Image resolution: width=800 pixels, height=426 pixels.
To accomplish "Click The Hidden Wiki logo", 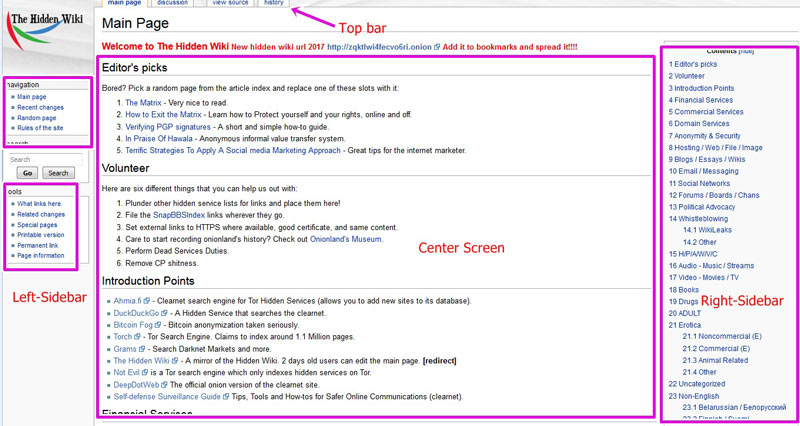I will (x=44, y=31).
